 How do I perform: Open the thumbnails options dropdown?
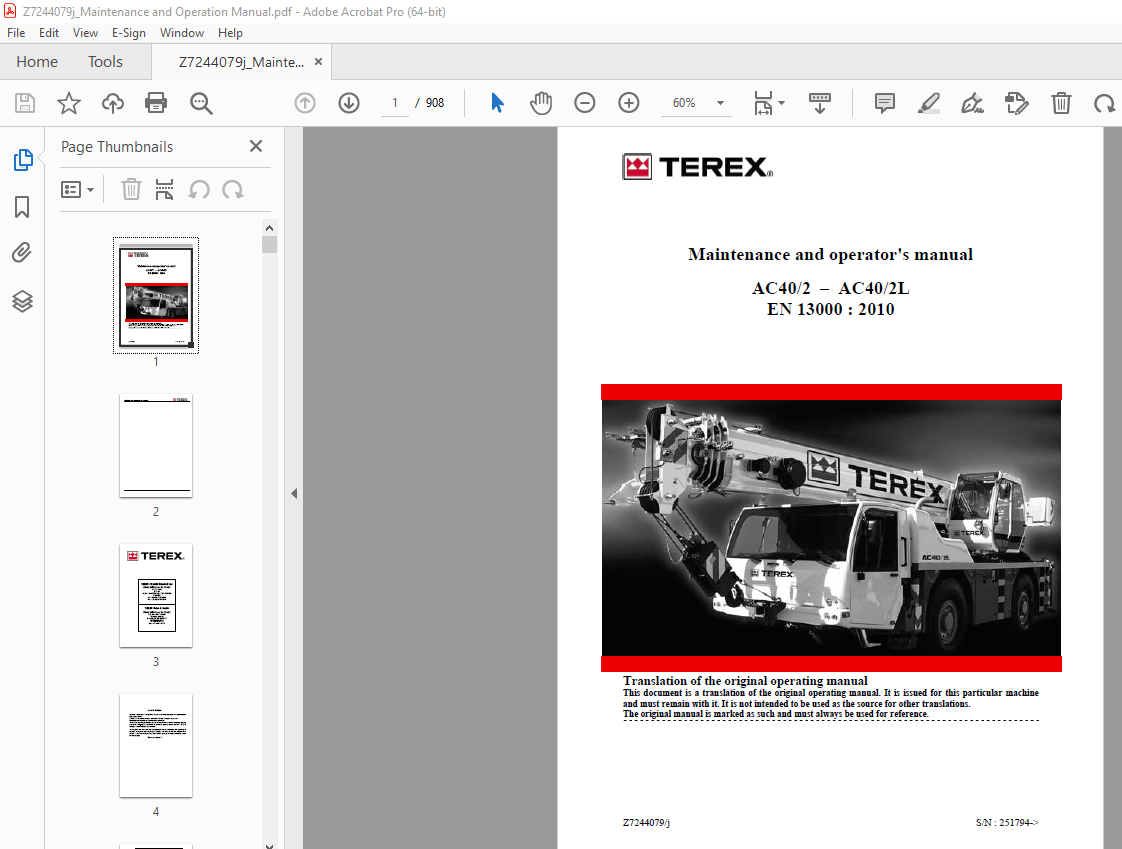(77, 190)
